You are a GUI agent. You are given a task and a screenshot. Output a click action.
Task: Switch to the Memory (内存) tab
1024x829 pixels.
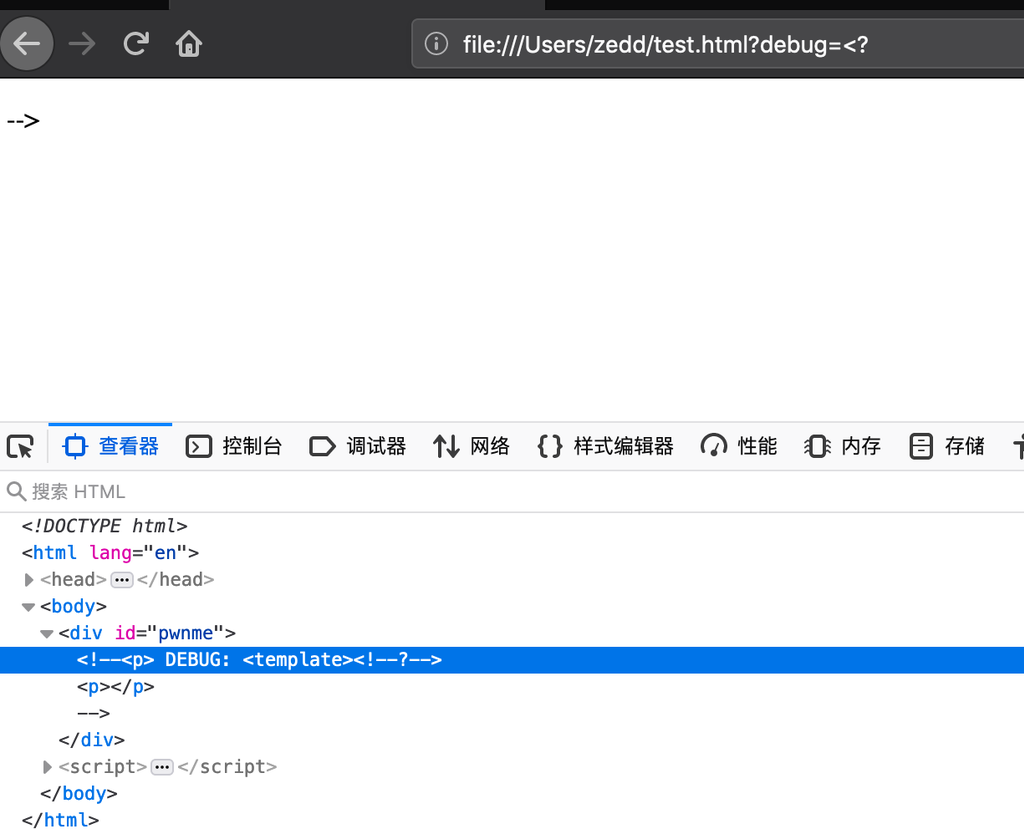click(x=843, y=446)
